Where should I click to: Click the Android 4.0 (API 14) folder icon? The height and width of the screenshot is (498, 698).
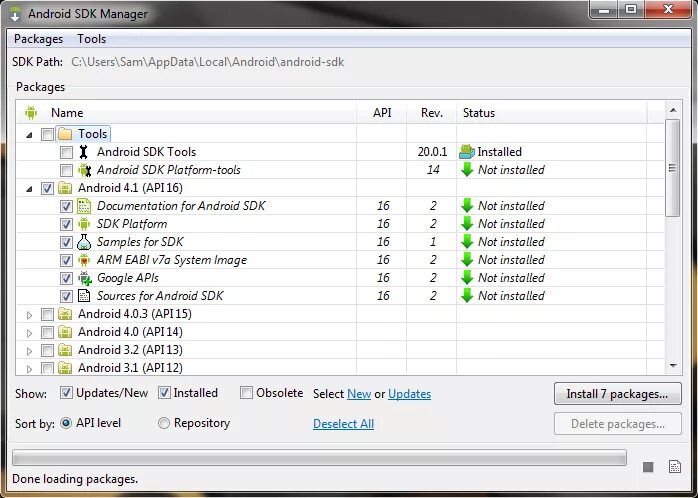[65, 332]
